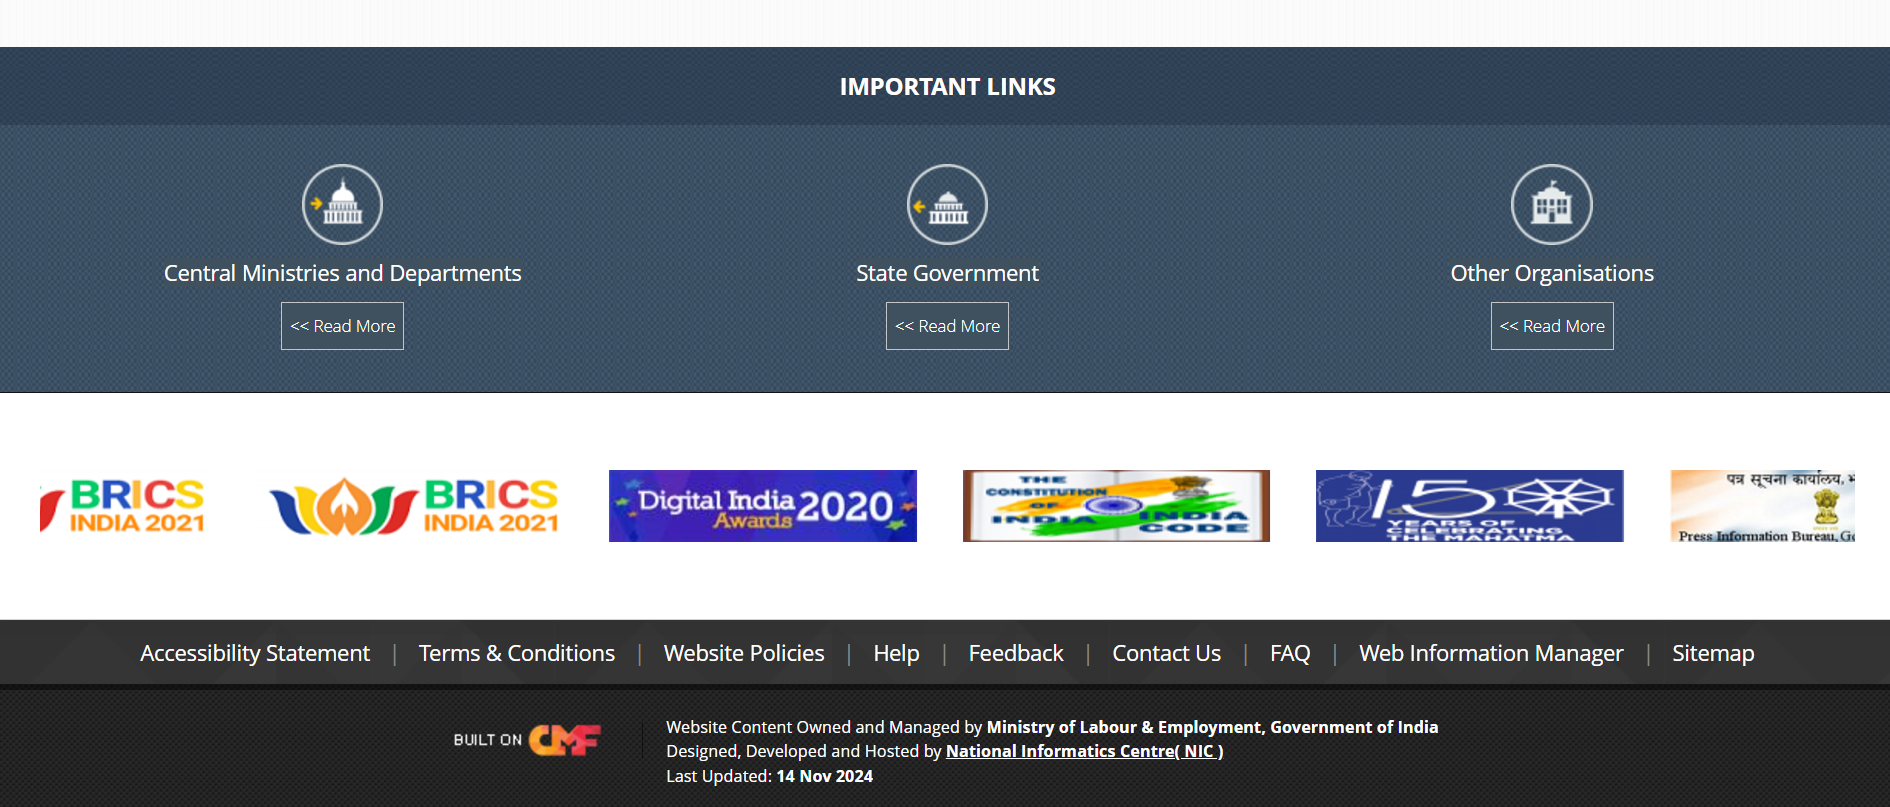
Task: Open the BRICS India 2021 banner with lotus logo
Action: point(414,506)
